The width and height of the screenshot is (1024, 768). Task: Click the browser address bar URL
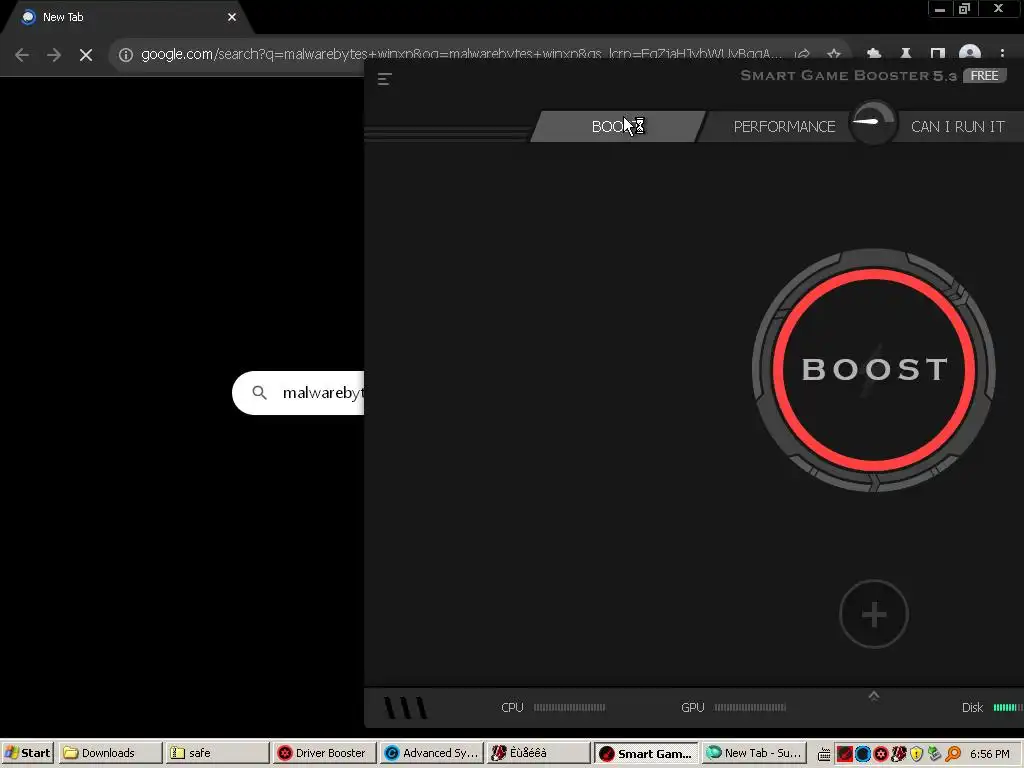click(x=460, y=54)
